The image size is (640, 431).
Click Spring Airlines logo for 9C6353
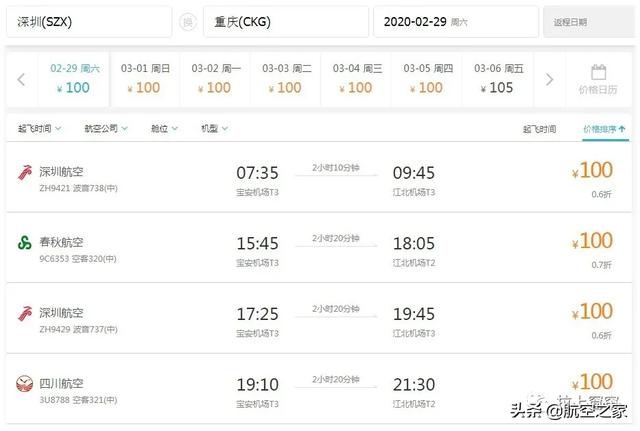click(x=24, y=242)
